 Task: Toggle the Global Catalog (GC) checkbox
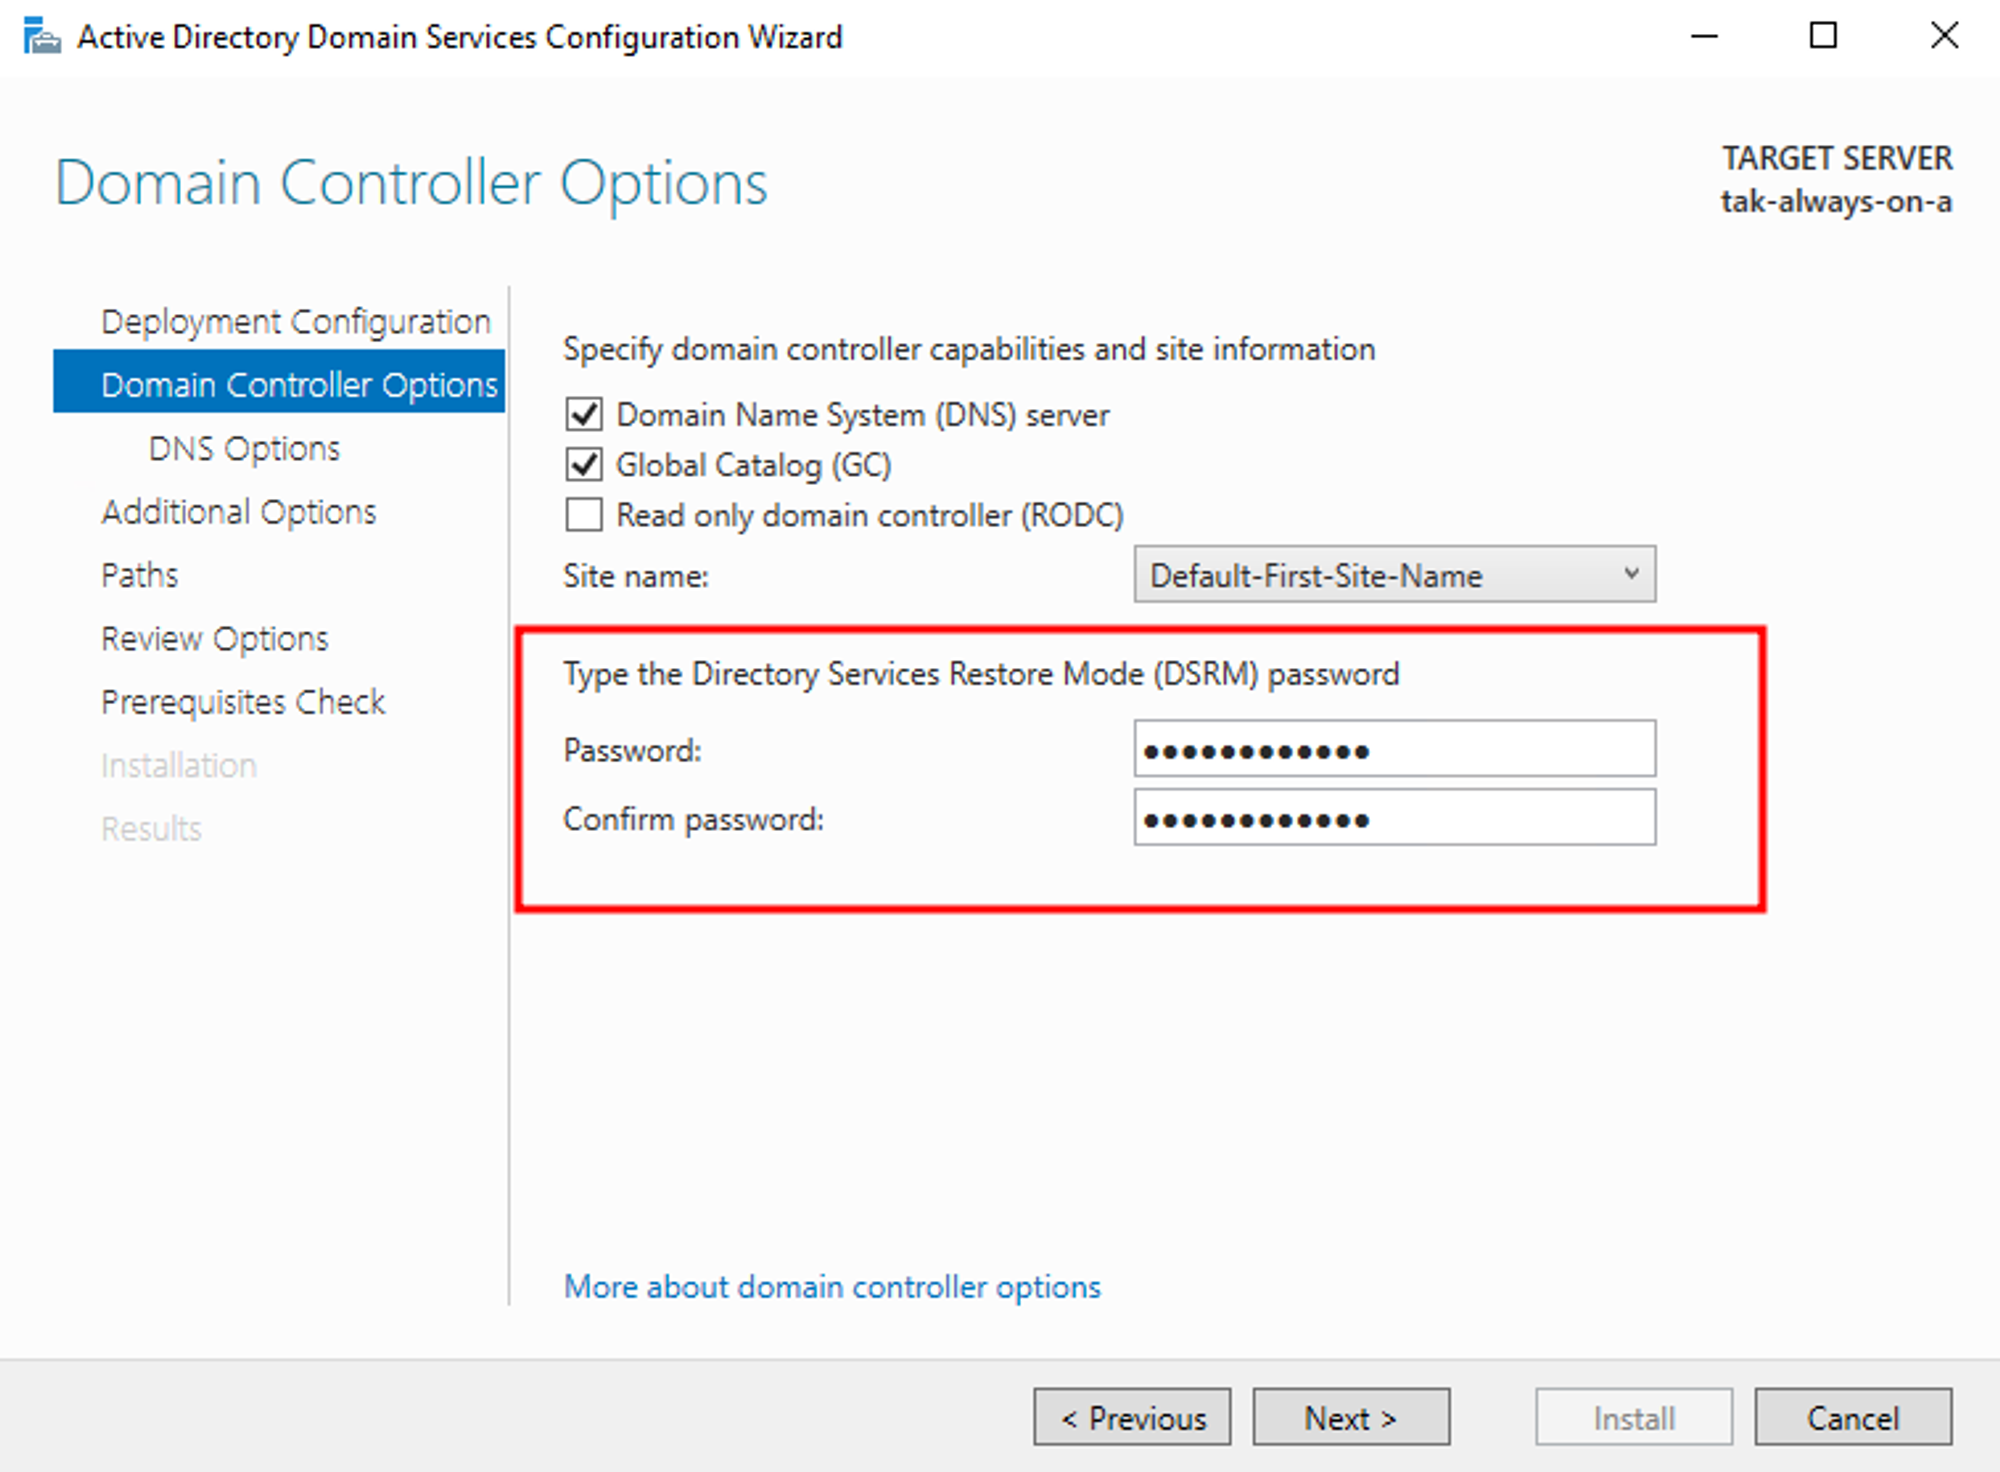click(x=584, y=465)
